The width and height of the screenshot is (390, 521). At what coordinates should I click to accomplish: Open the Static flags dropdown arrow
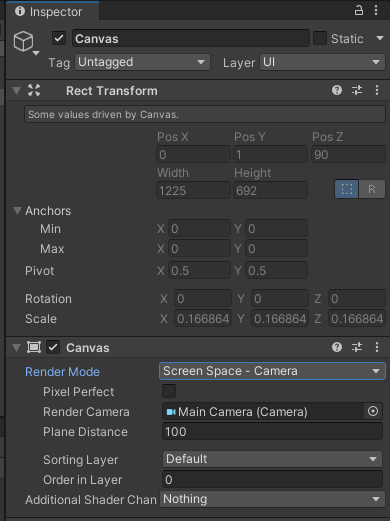[x=380, y=38]
